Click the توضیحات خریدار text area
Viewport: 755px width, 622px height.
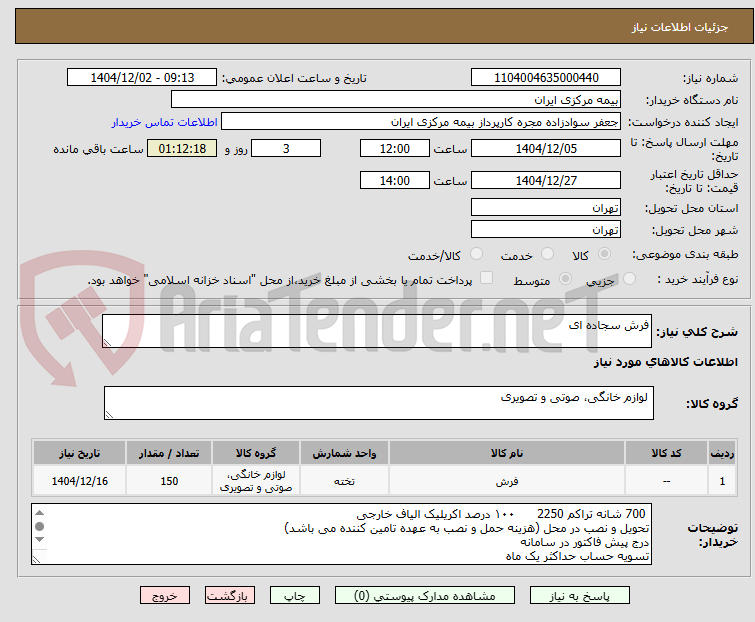[x=341, y=534]
